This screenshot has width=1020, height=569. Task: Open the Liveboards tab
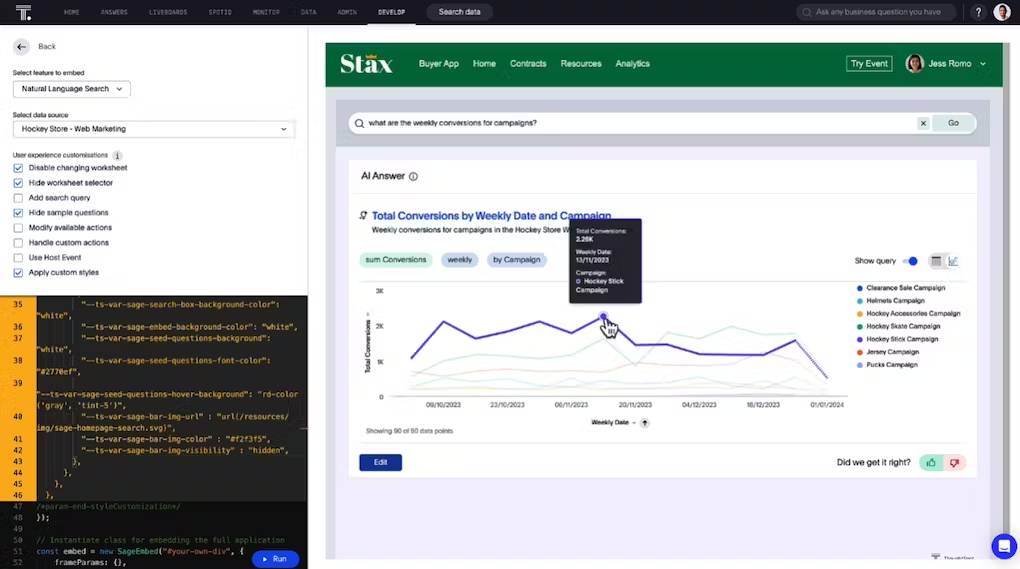pos(168,12)
